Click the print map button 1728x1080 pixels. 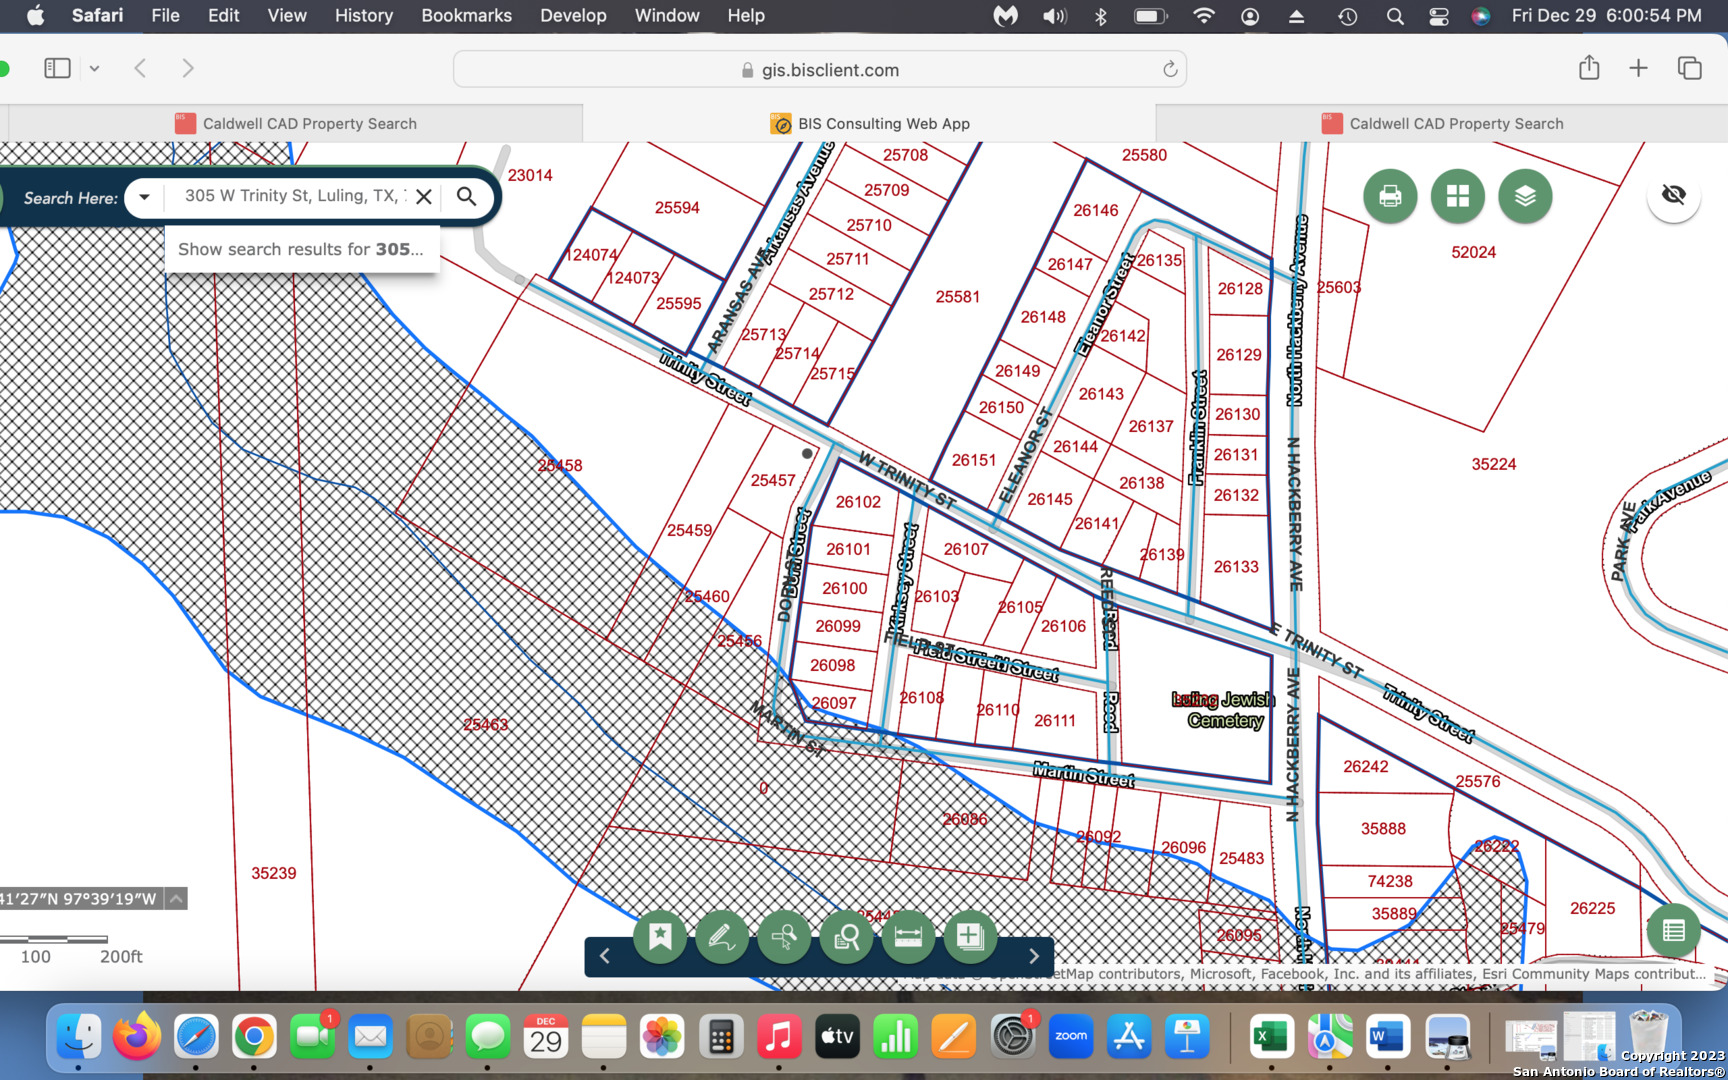[1389, 196]
